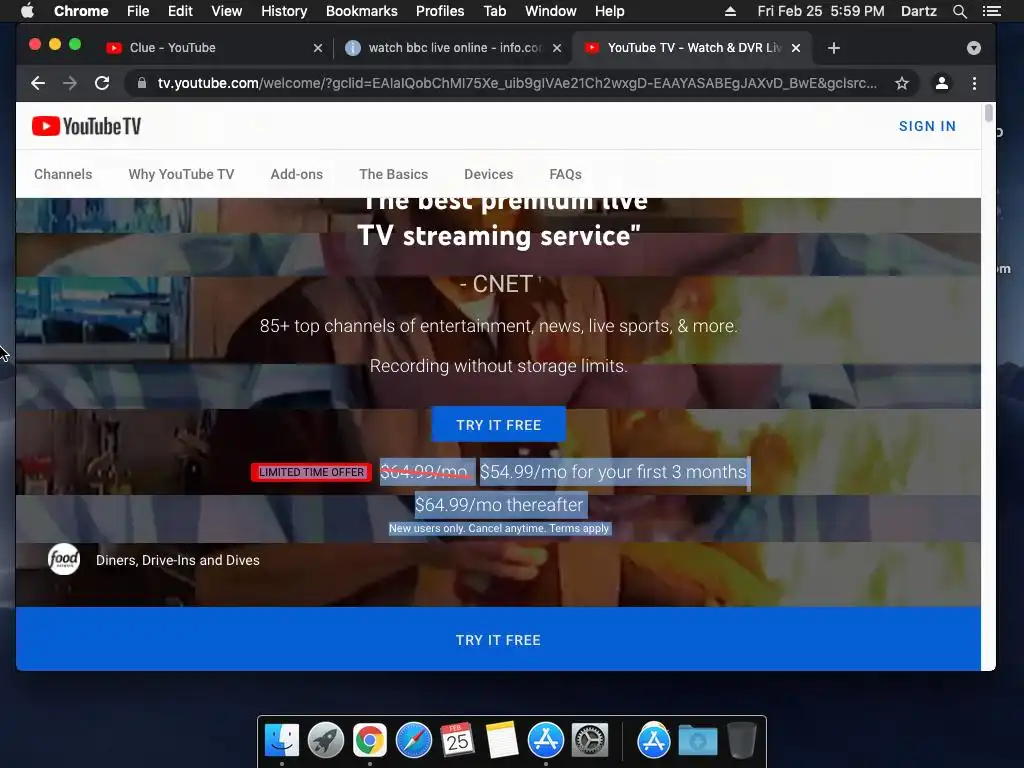
Task: Click the date and time display
Action: (821, 11)
